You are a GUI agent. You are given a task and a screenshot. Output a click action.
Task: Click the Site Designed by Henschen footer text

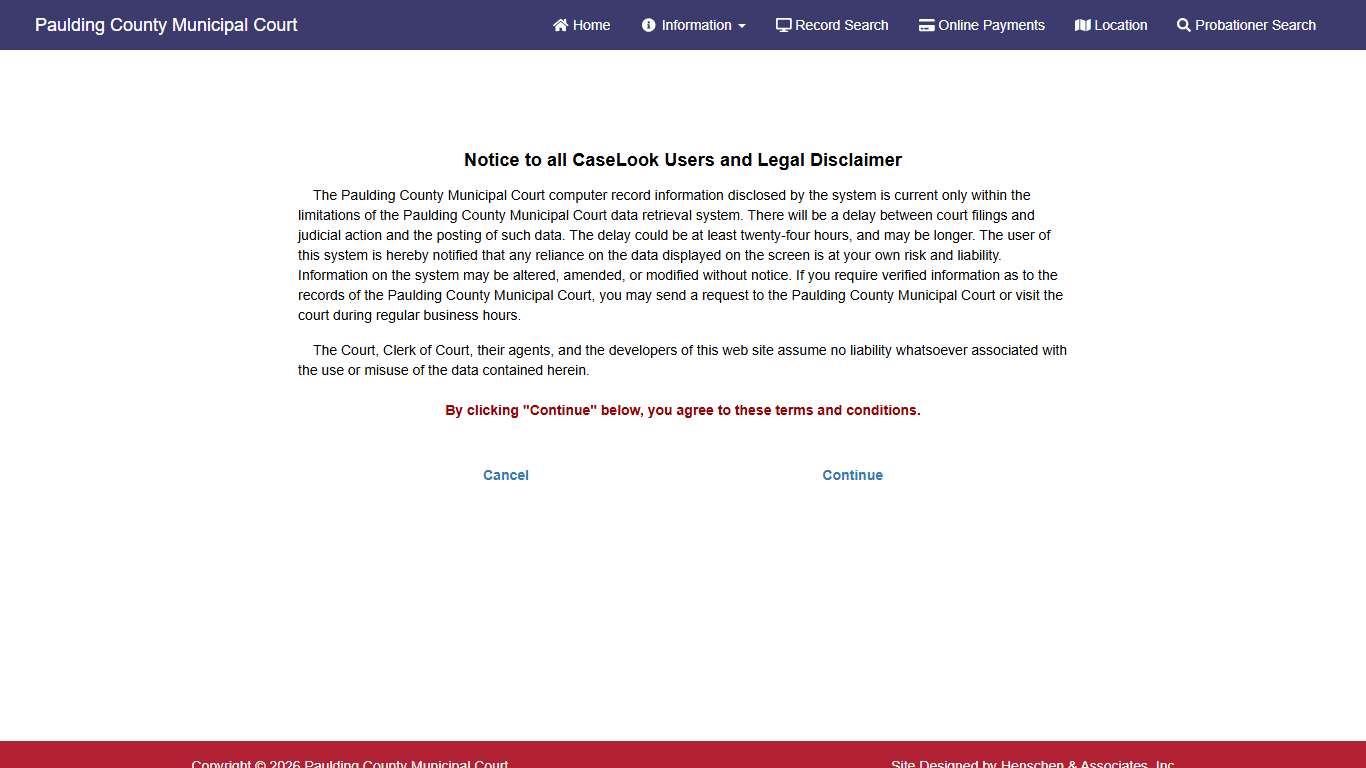click(x=1032, y=763)
